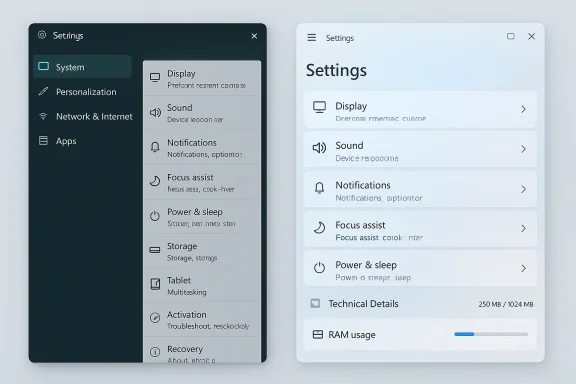
Task: Click the Technical Details label
Action: (x=363, y=304)
